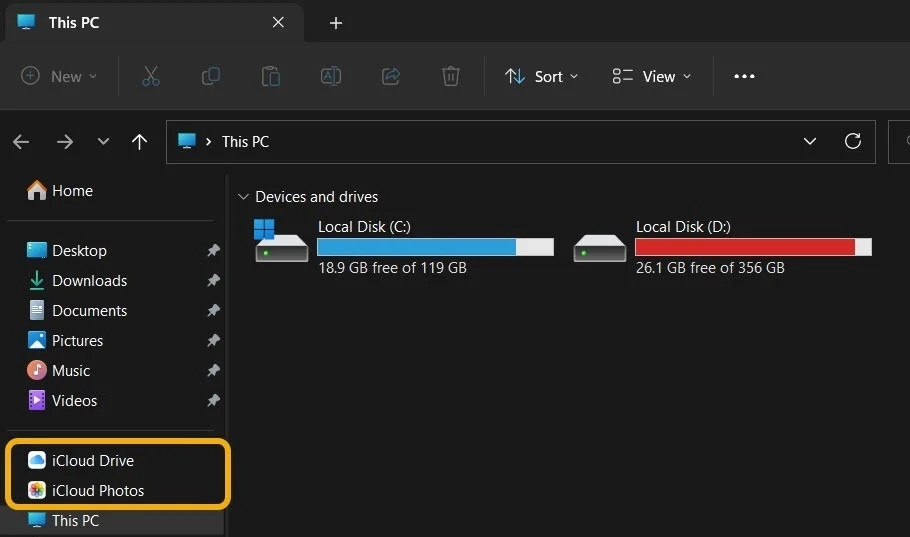Go up one folder level
Viewport: 910px width, 537px height.
pyautogui.click(x=139, y=142)
